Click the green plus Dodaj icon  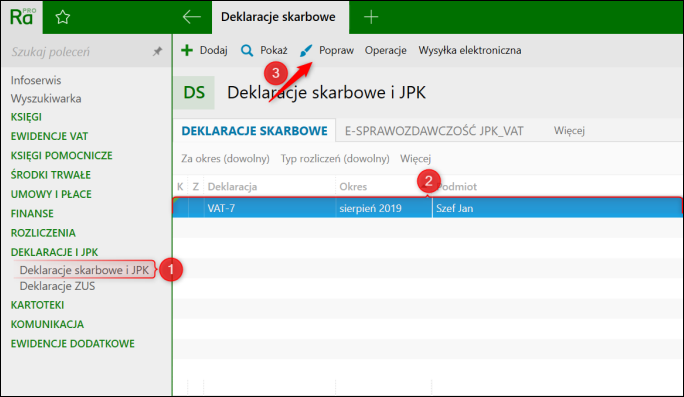pos(187,50)
